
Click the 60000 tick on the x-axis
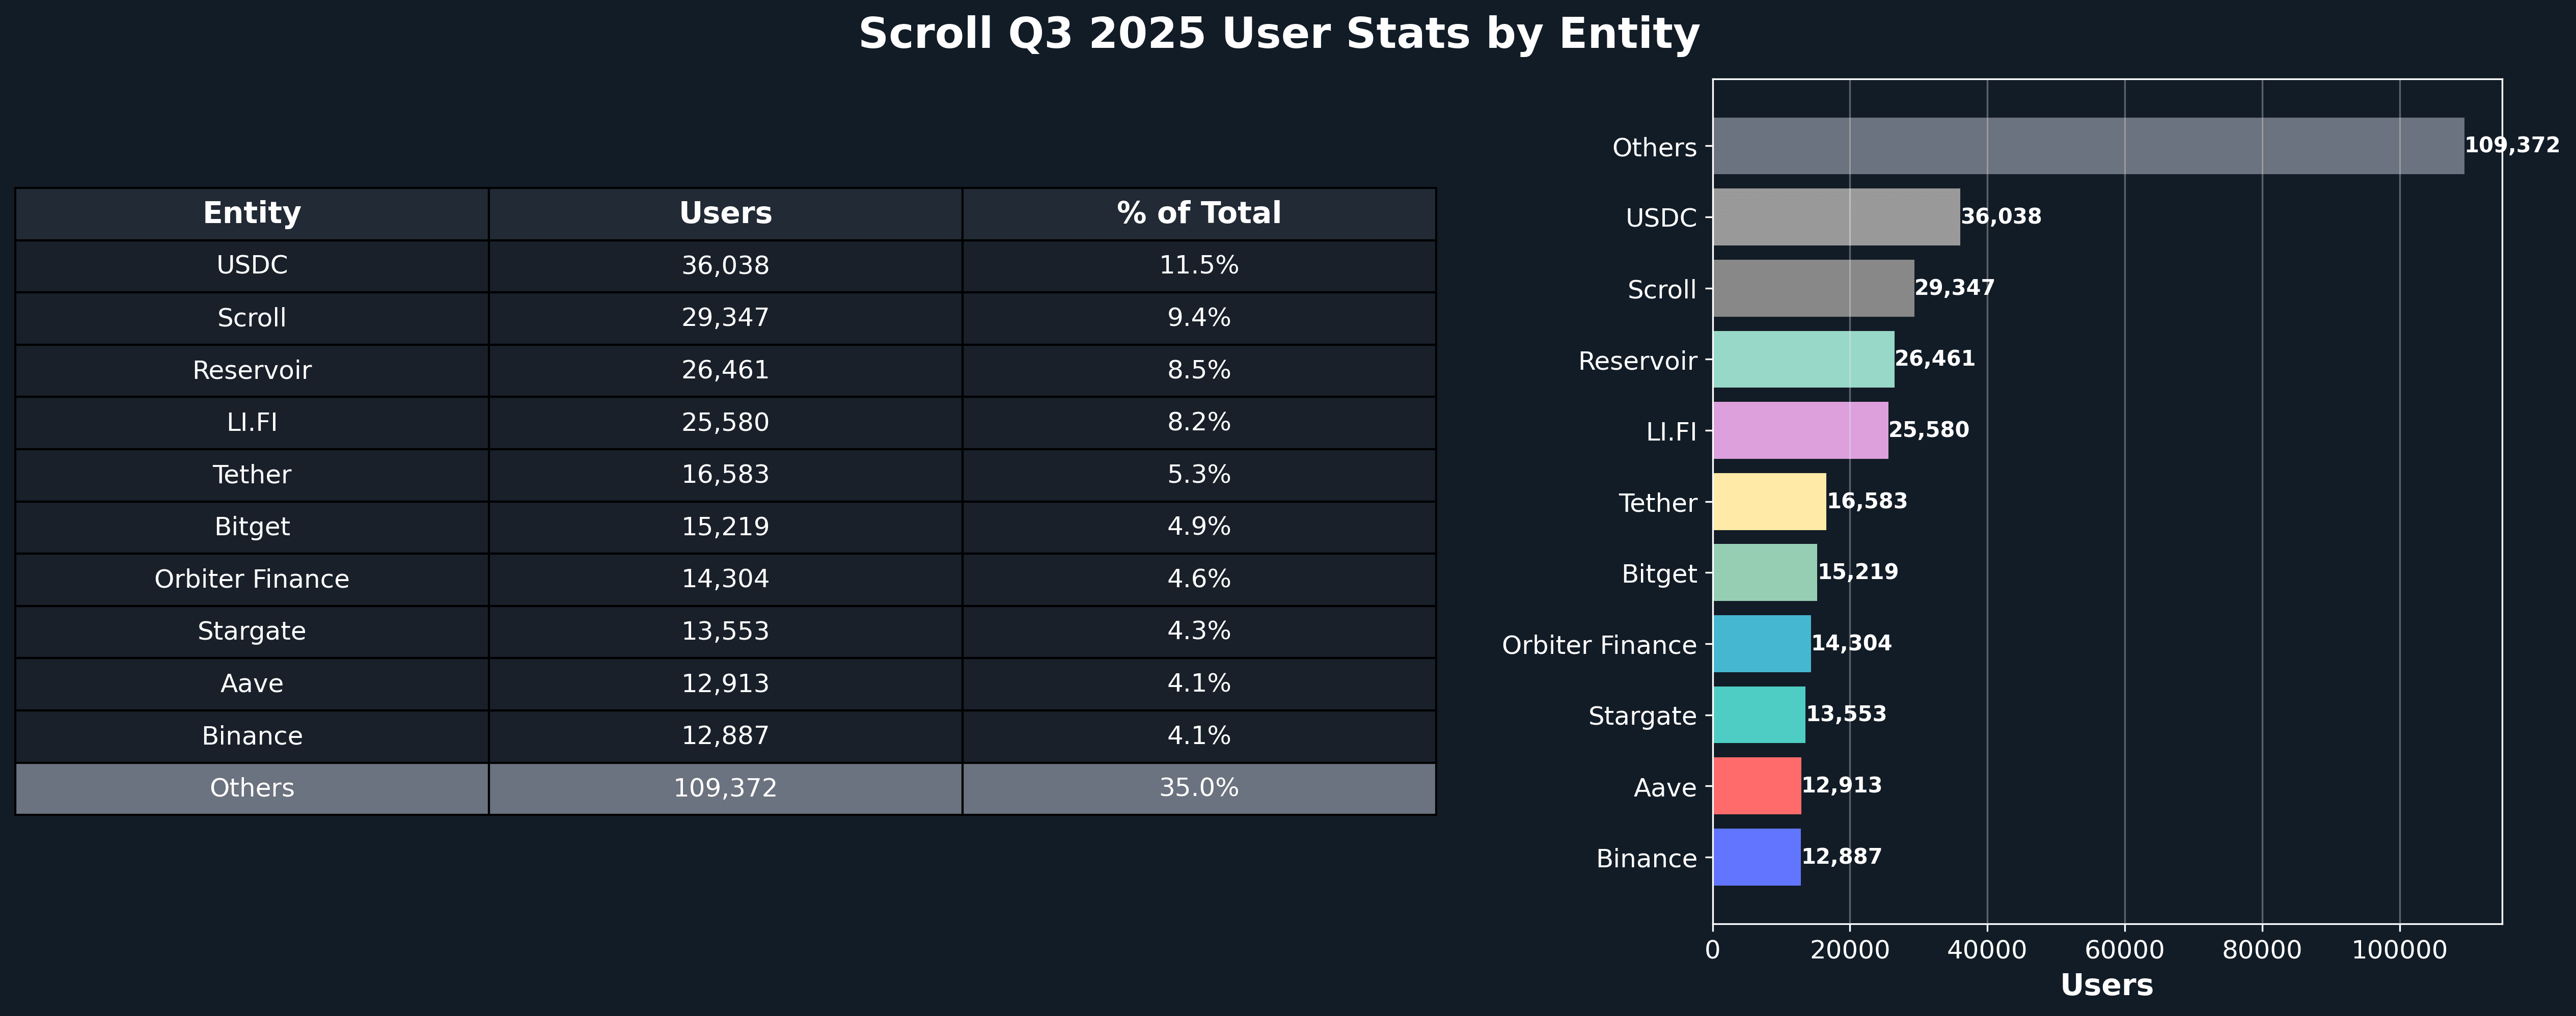coord(2124,949)
